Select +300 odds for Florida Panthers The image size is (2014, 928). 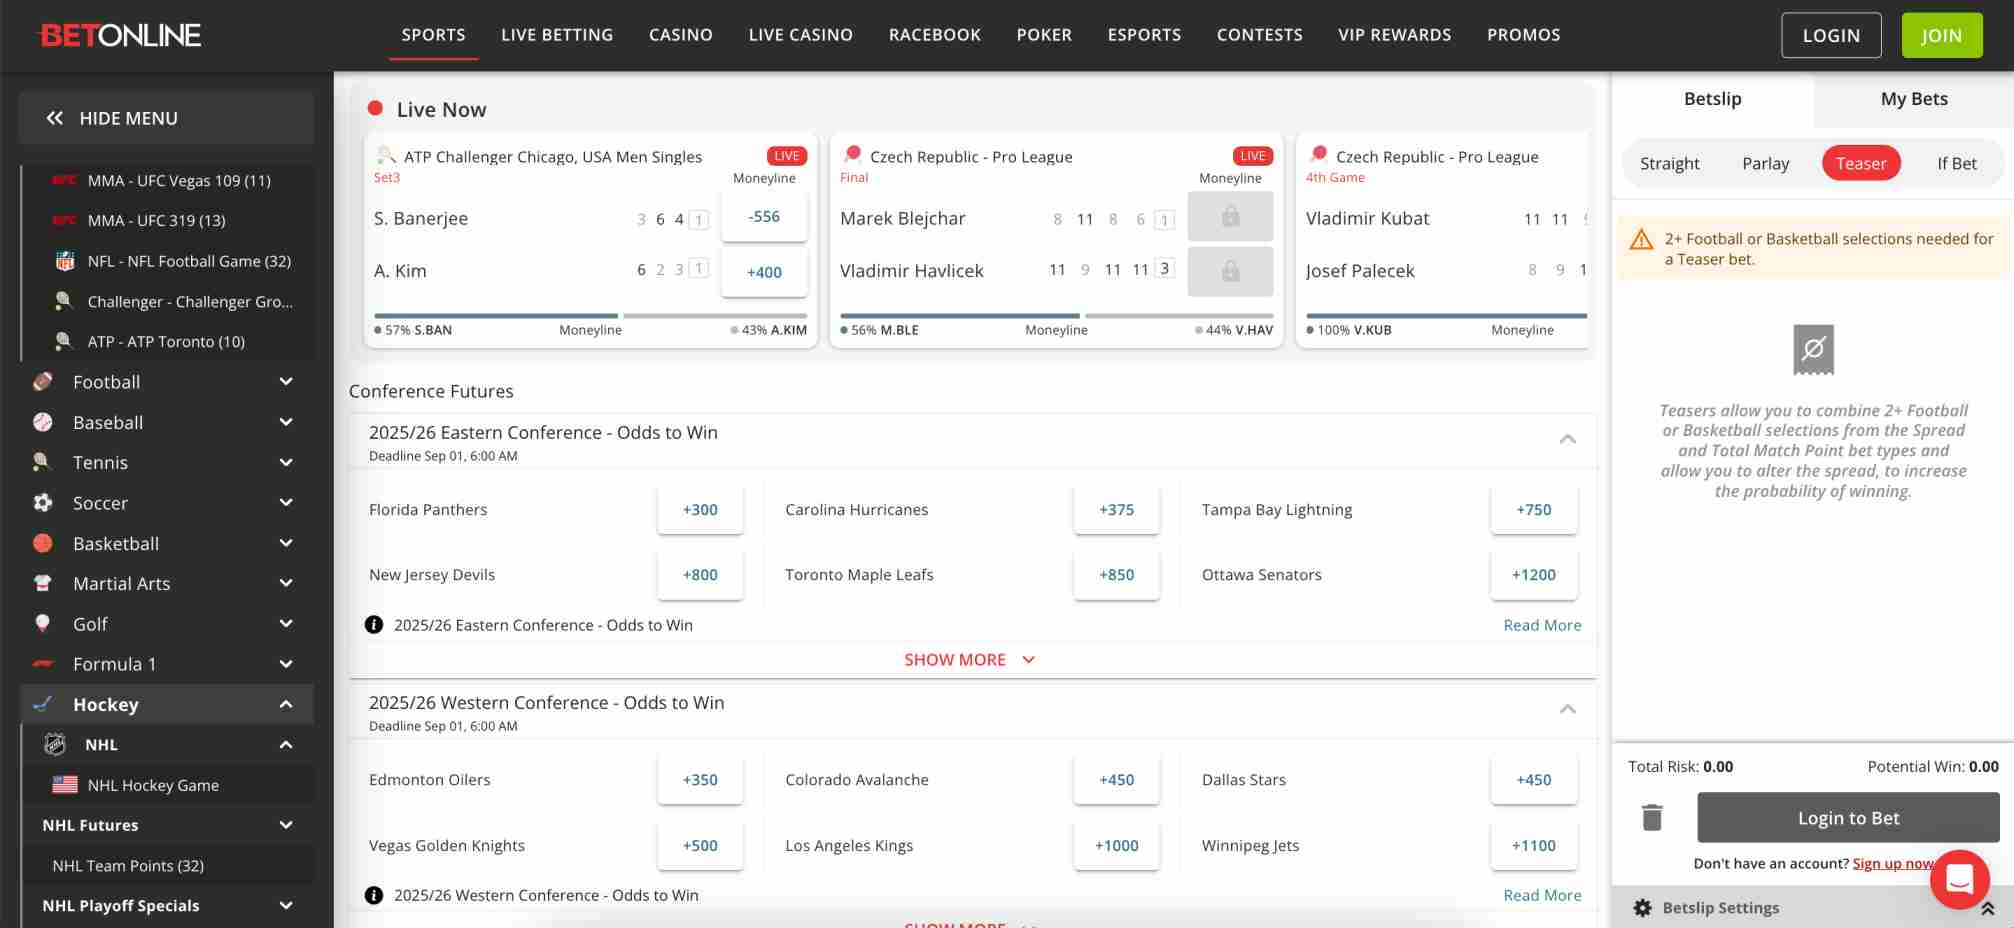point(700,509)
